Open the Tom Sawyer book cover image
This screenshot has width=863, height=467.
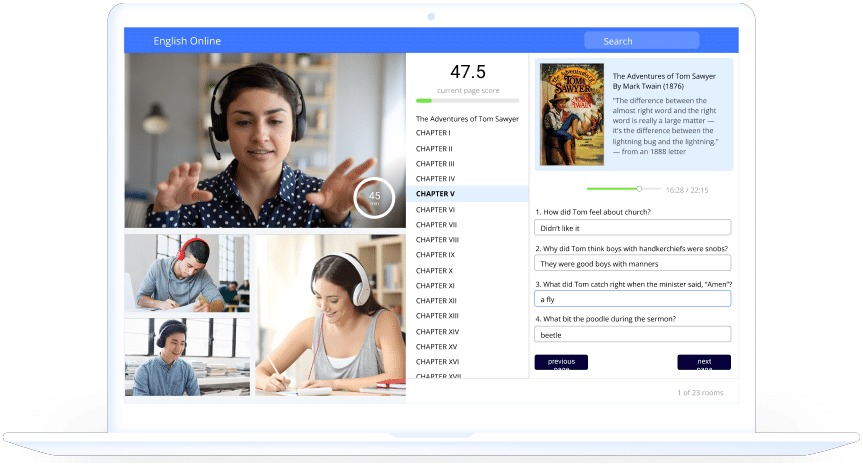click(x=571, y=115)
